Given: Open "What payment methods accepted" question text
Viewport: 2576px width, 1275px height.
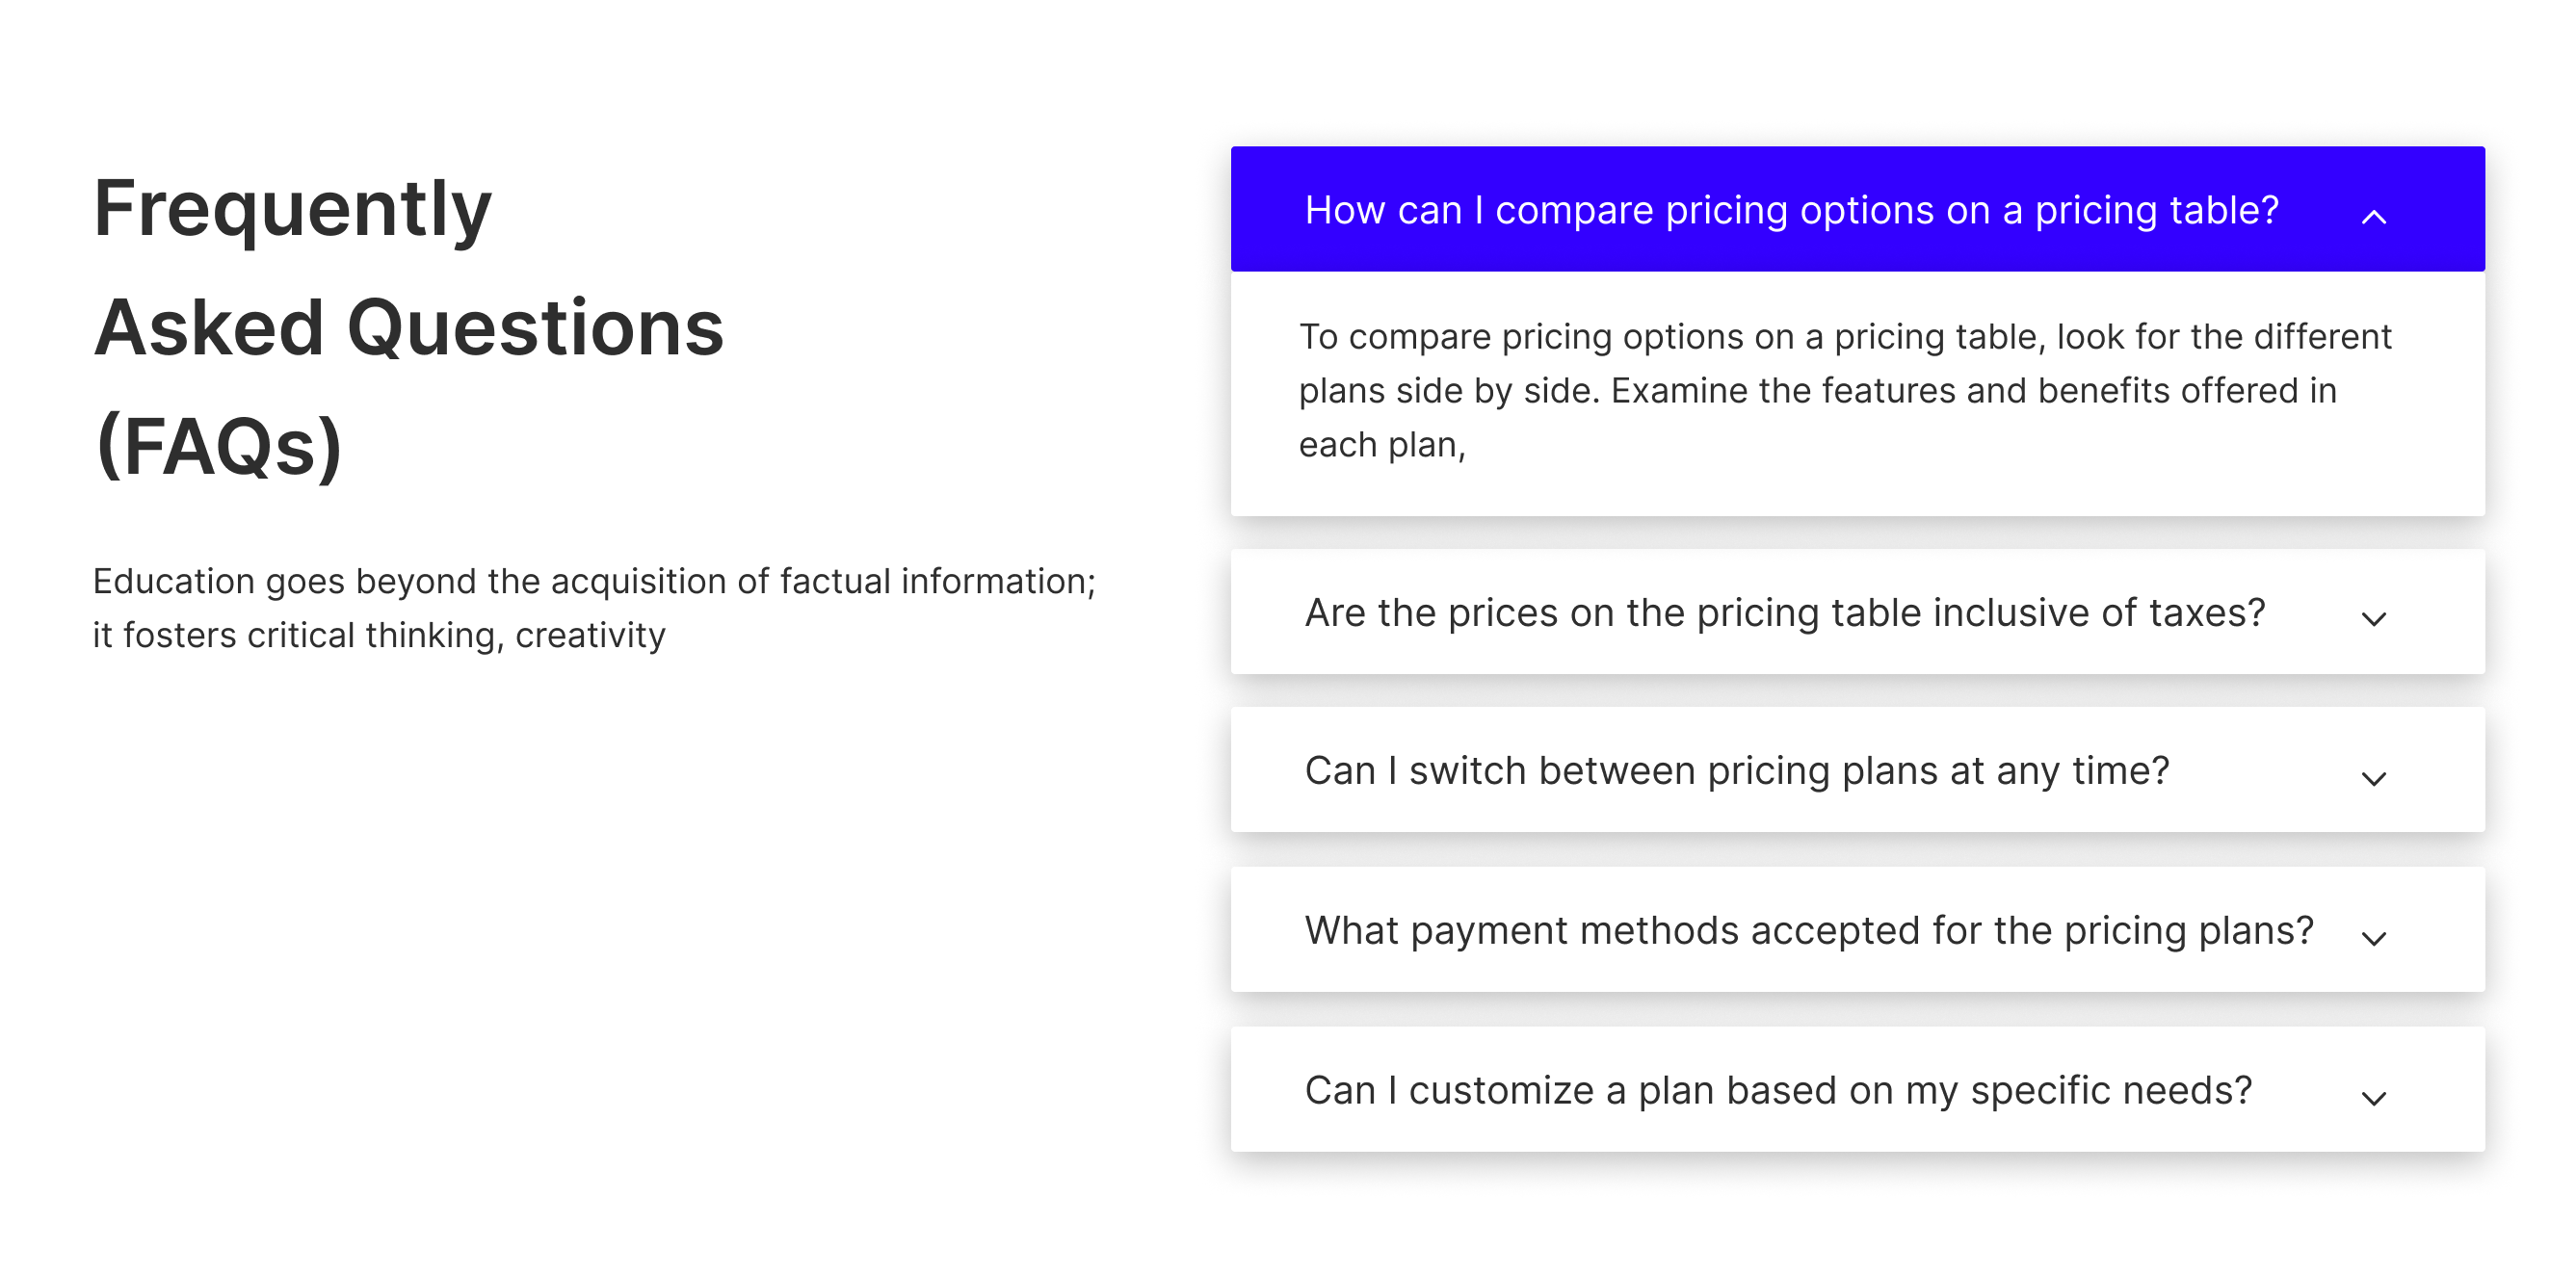Looking at the screenshot, I should coord(1808,930).
